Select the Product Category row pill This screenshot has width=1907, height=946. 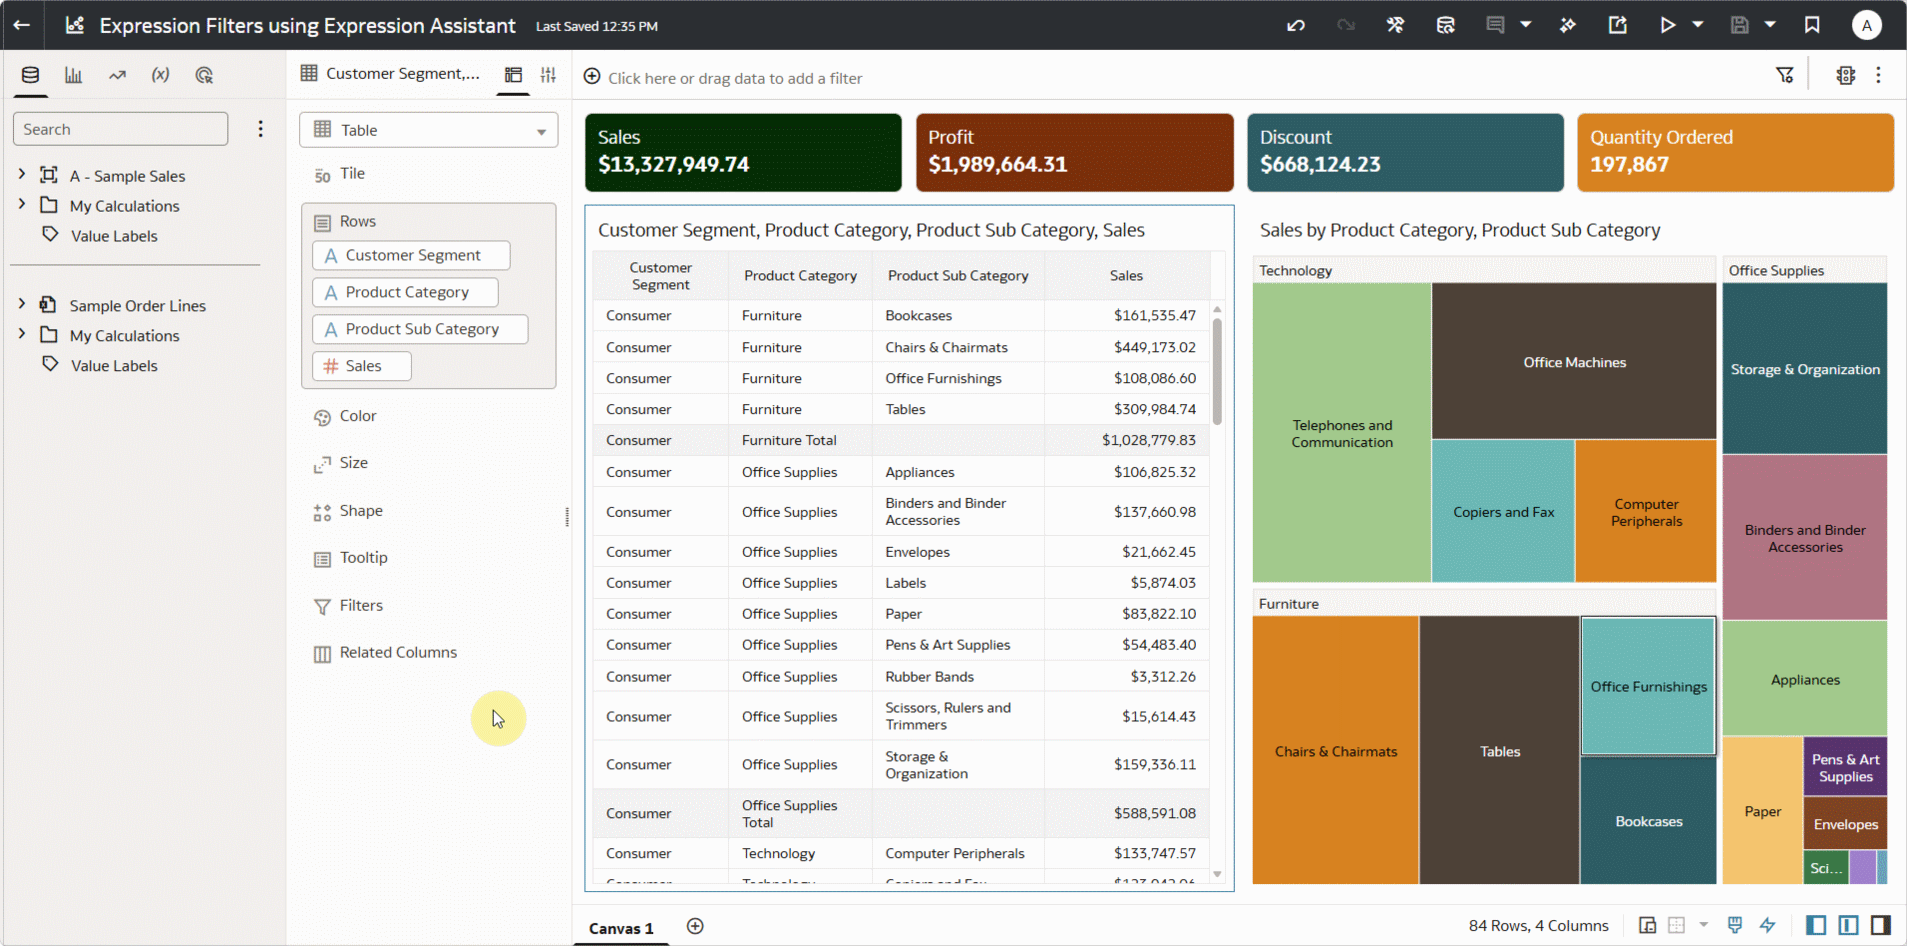[405, 292]
